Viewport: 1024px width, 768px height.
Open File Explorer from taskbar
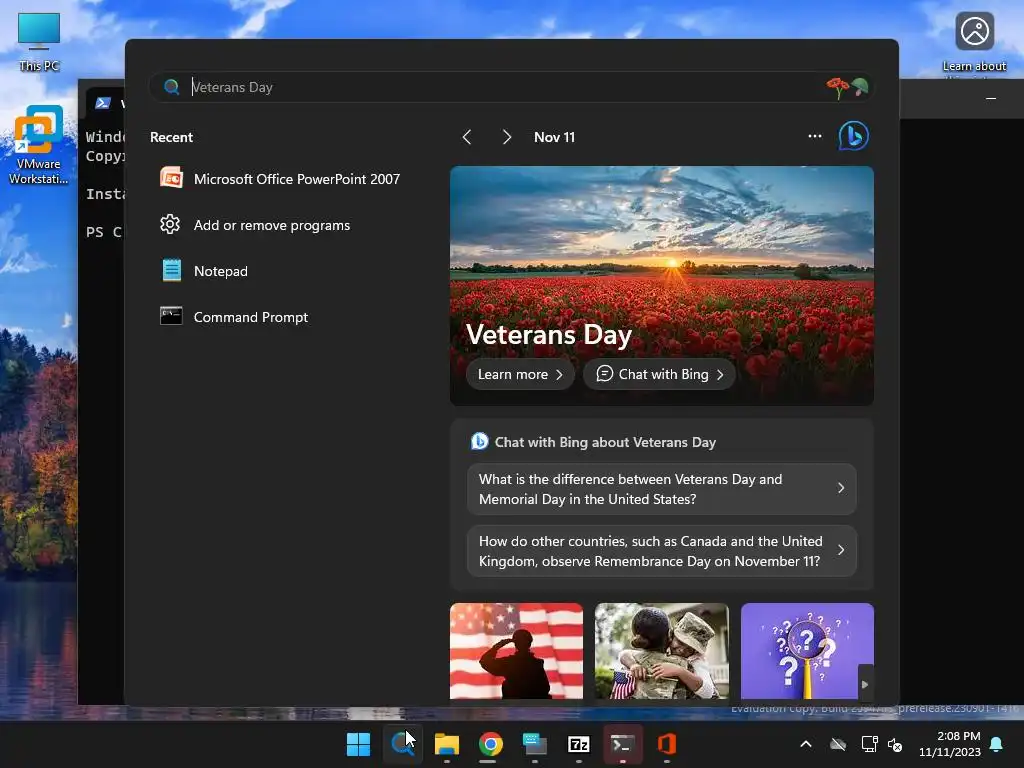coord(447,744)
